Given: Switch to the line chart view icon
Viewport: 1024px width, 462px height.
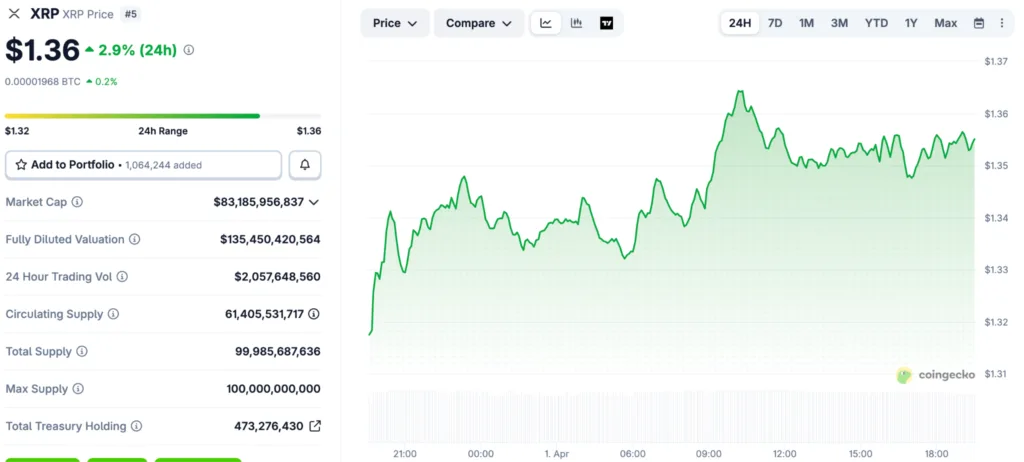Looking at the screenshot, I should [546, 23].
